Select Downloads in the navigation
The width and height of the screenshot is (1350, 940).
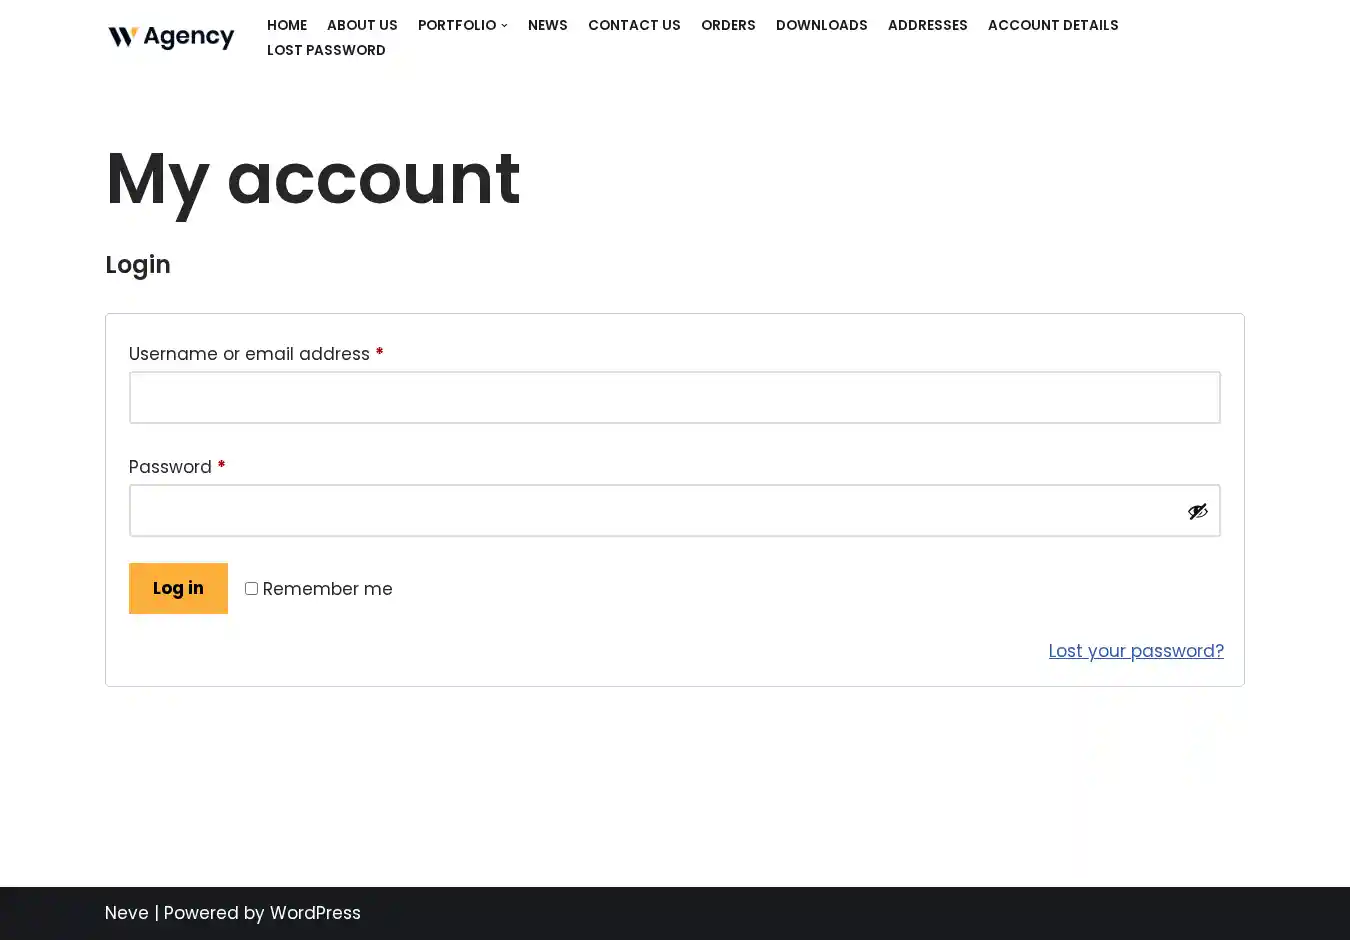tap(821, 25)
